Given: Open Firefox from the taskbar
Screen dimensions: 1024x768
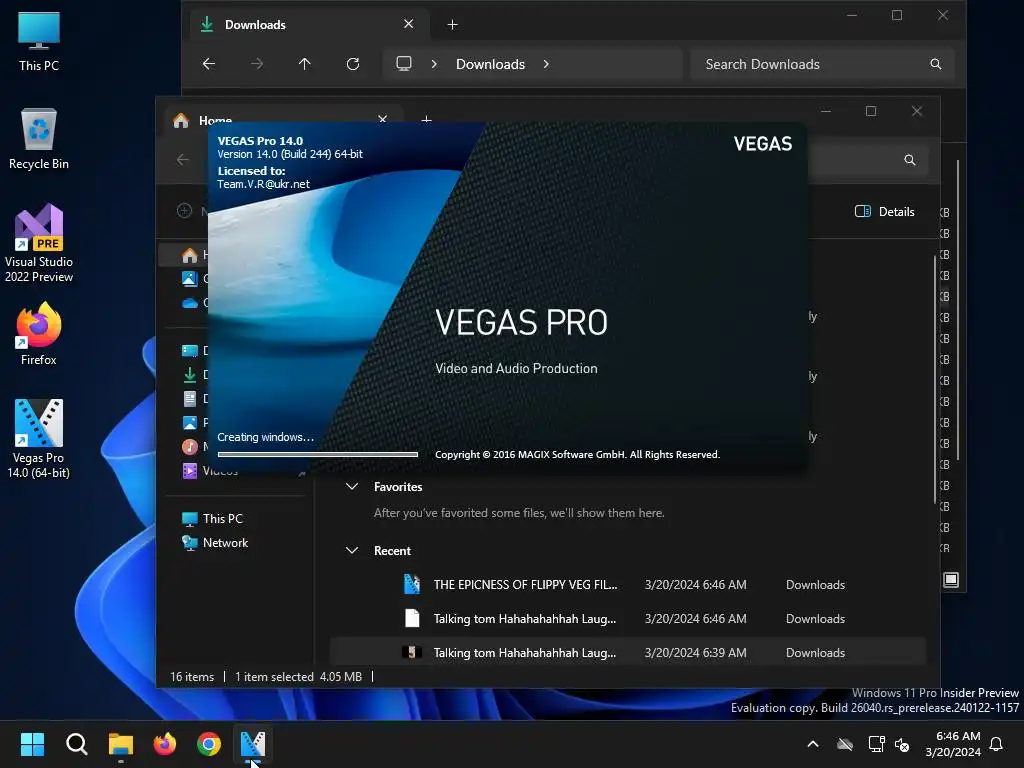Looking at the screenshot, I should [x=165, y=744].
